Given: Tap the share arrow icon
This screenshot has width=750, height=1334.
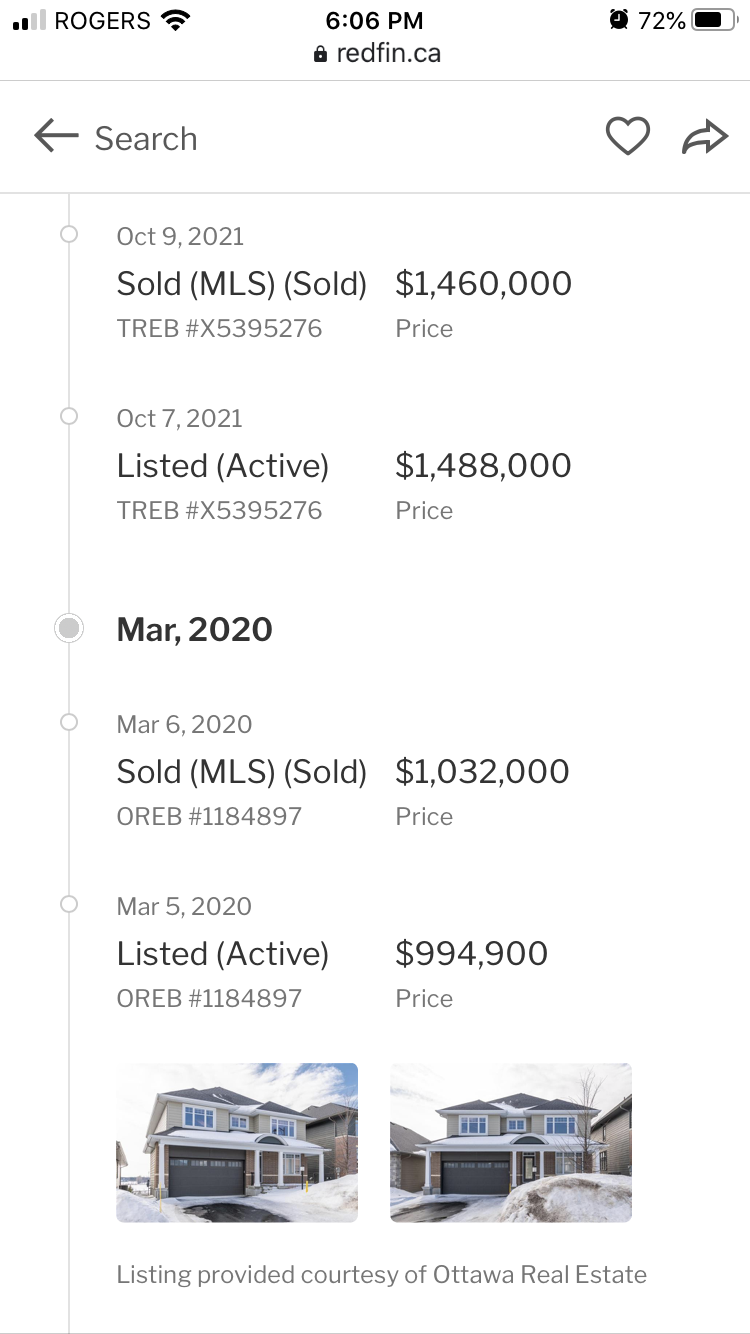Looking at the screenshot, I should click(705, 137).
